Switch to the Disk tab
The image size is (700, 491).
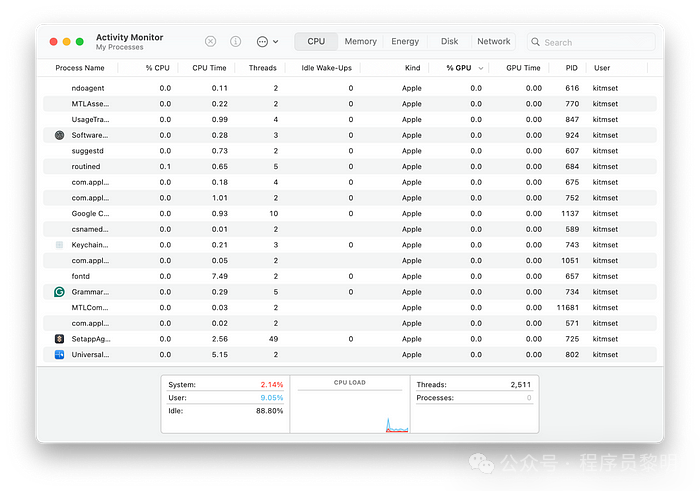coord(450,42)
